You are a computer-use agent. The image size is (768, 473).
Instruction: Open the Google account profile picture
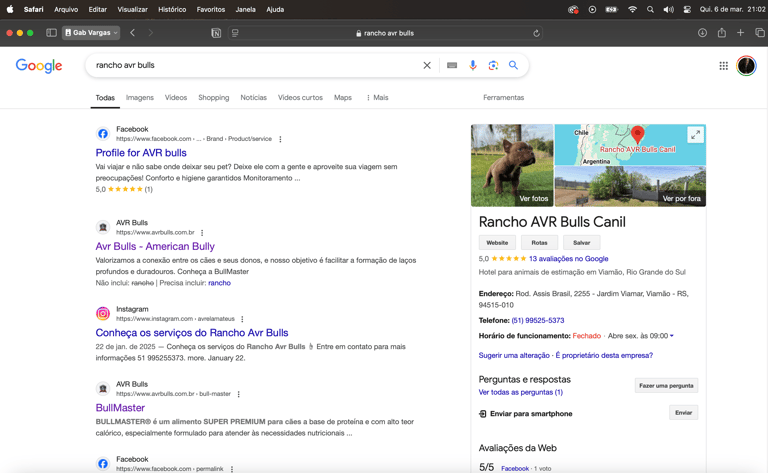click(x=746, y=66)
